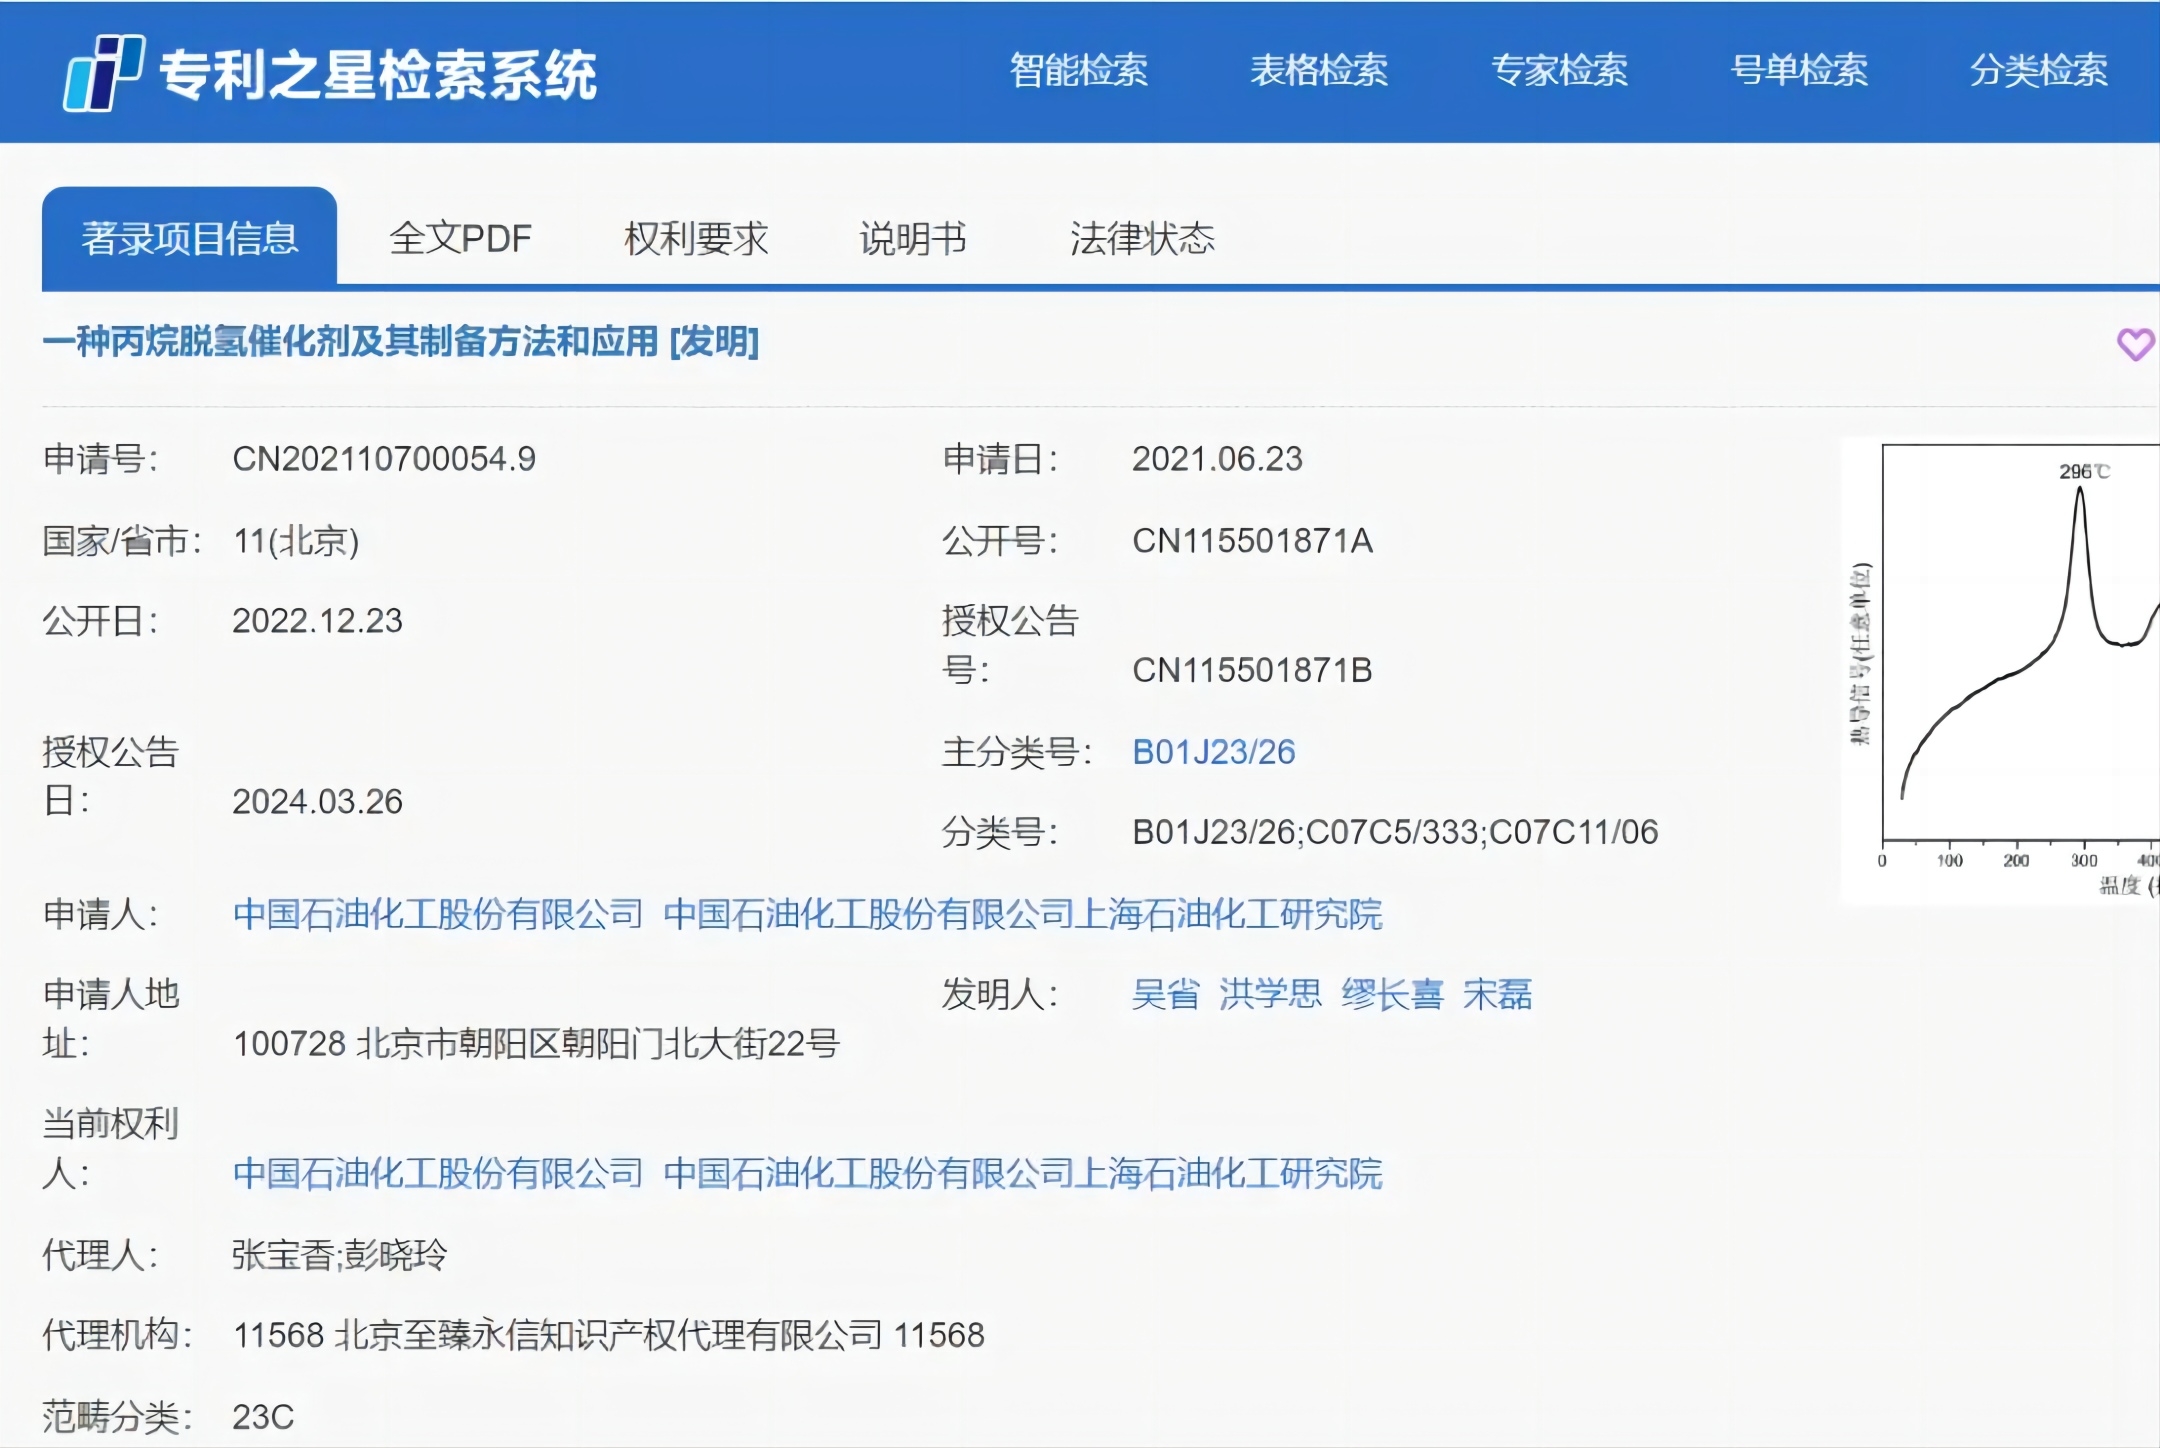Switch to the 说明书 tab
The image size is (2160, 1448).
(x=913, y=238)
